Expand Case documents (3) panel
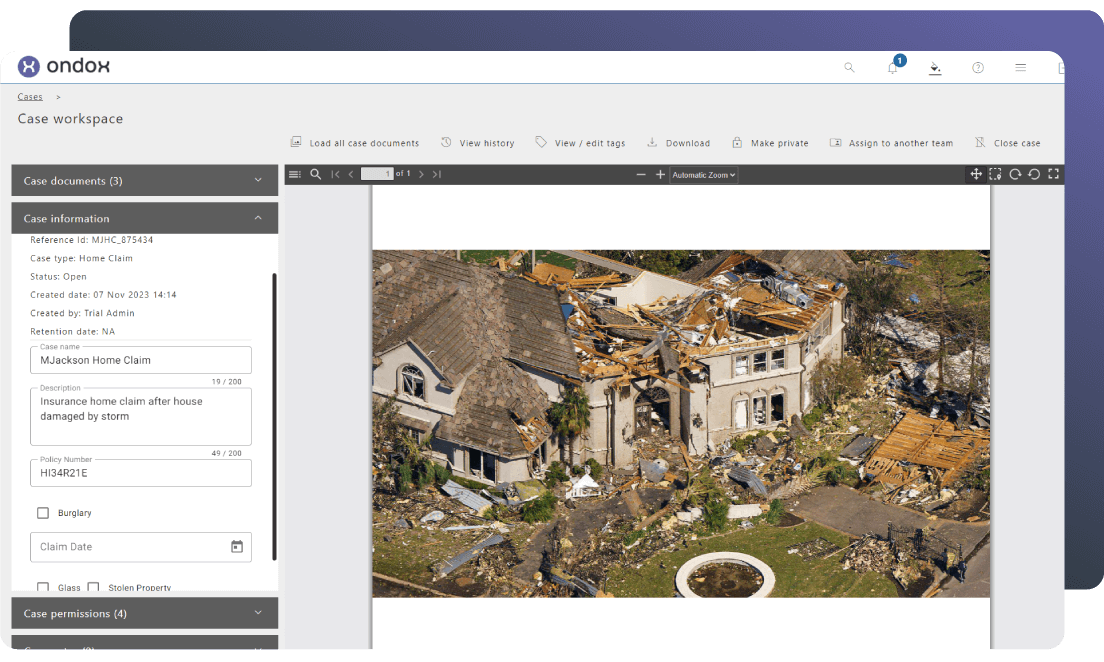Image resolution: width=1104 pixels, height=662 pixels. (144, 180)
